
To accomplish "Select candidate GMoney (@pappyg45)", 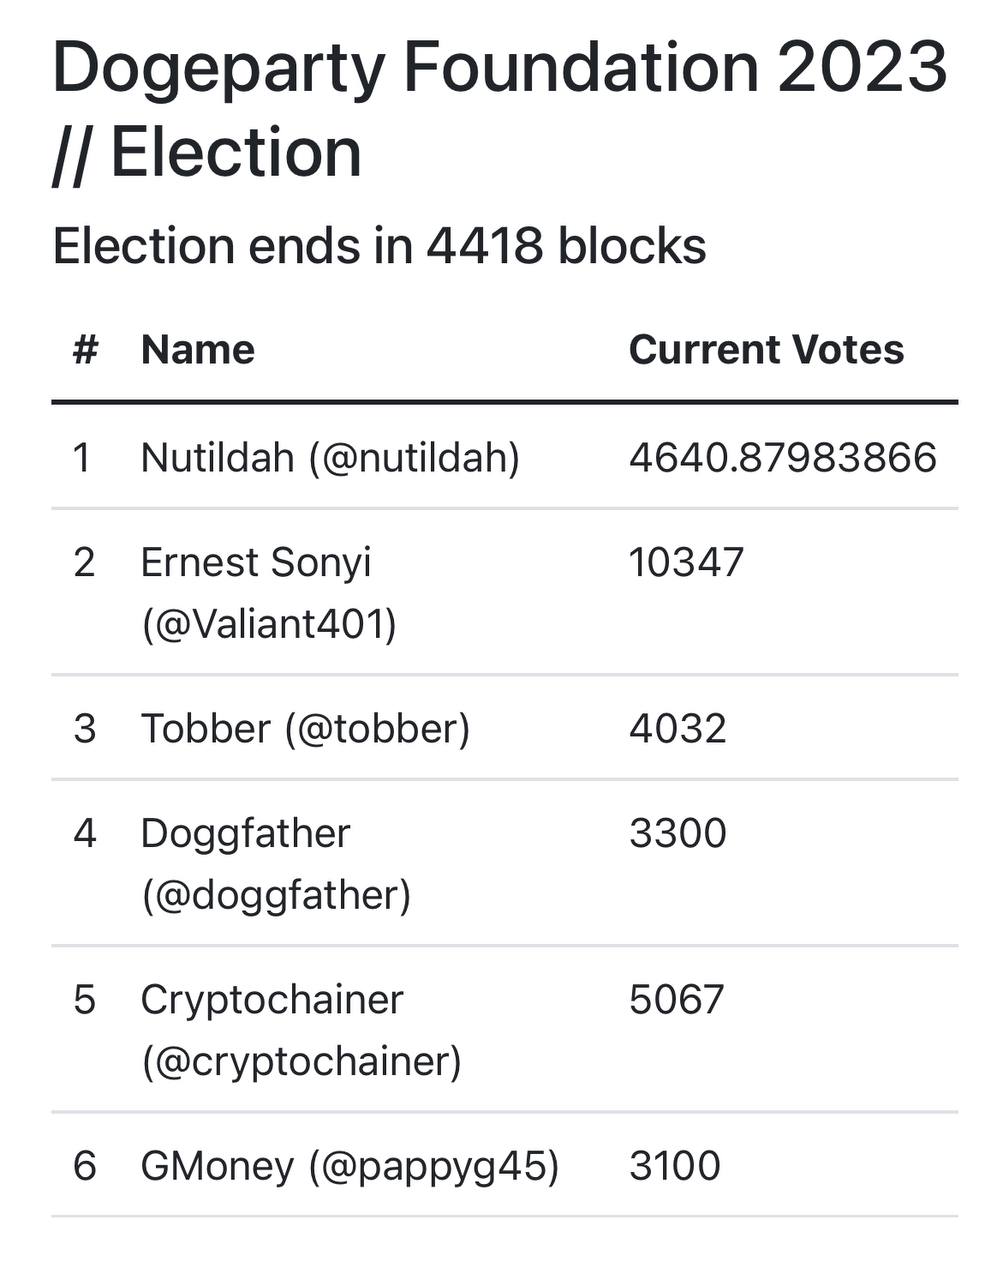I will [x=350, y=1166].
